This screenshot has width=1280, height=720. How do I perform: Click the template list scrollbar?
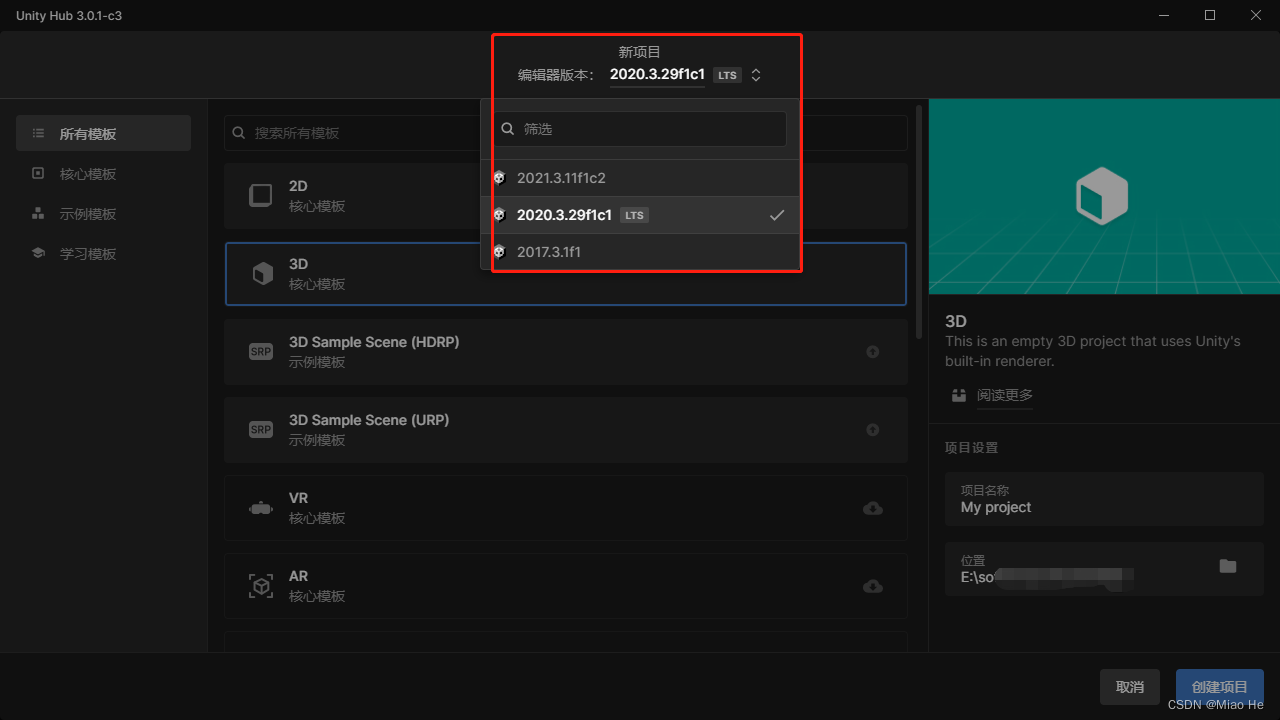919,222
